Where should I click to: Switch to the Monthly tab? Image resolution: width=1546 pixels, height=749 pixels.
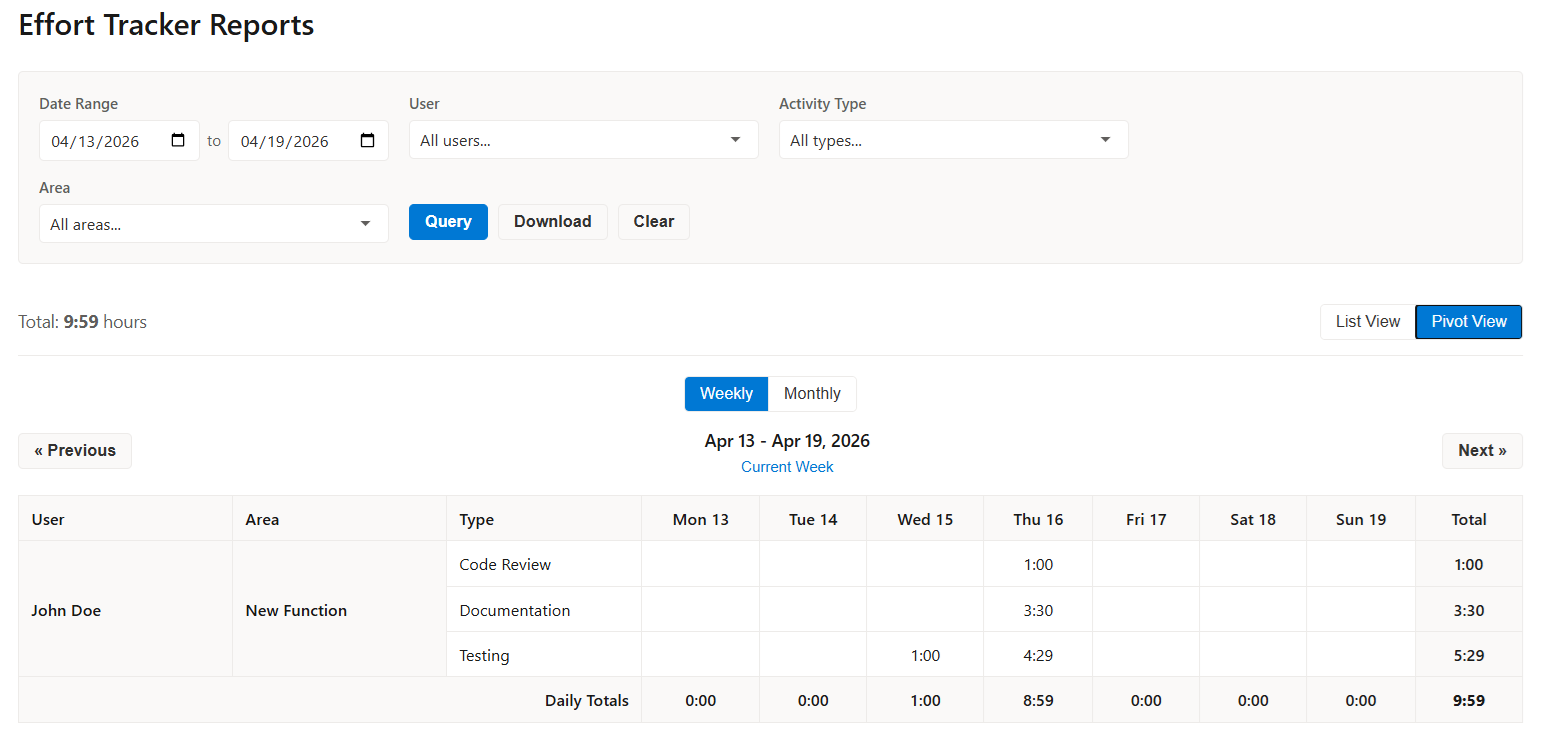[x=811, y=394]
